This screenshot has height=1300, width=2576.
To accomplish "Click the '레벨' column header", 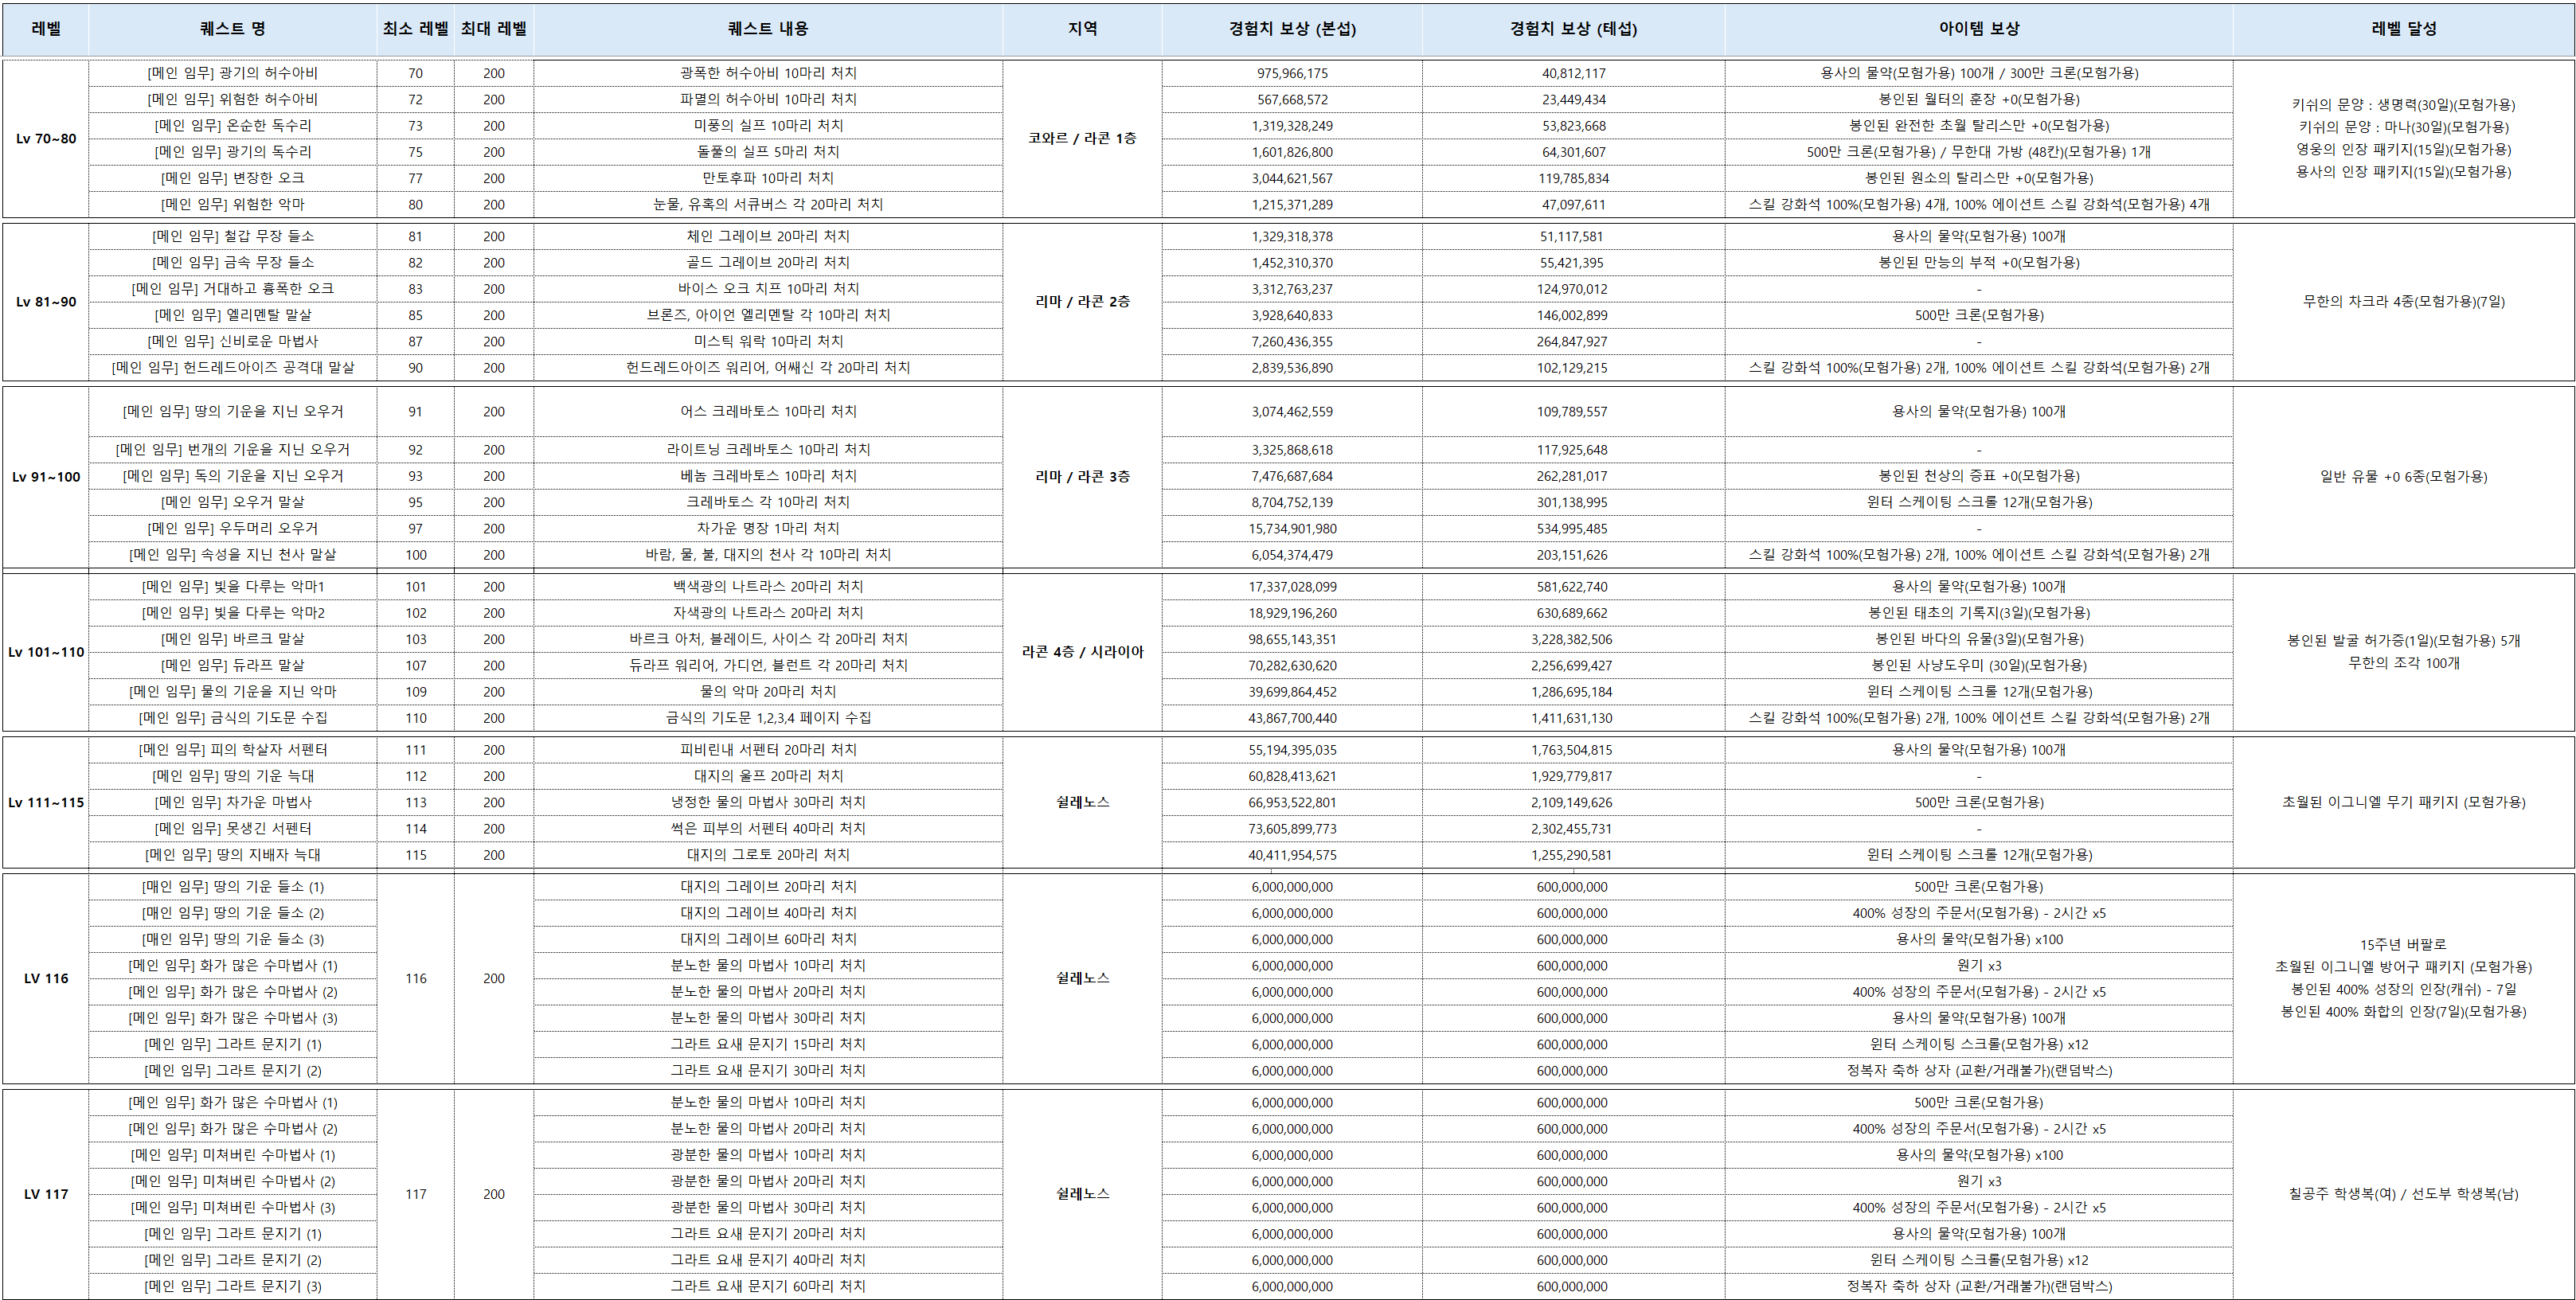I will click(46, 29).
